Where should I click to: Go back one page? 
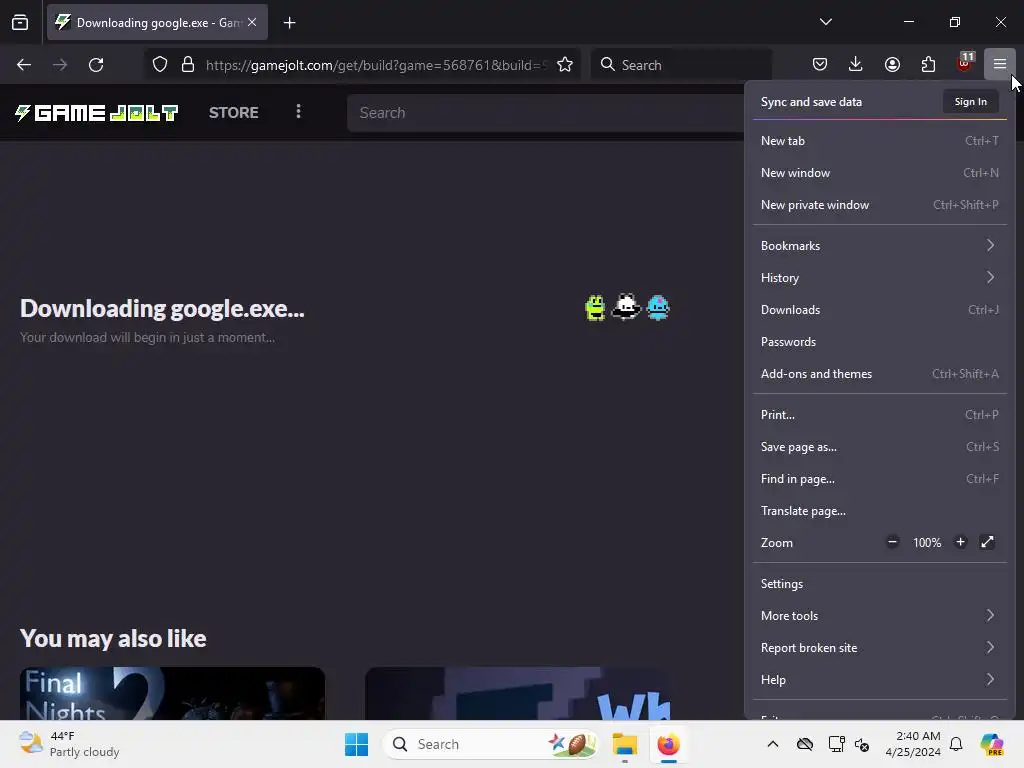pos(24,64)
